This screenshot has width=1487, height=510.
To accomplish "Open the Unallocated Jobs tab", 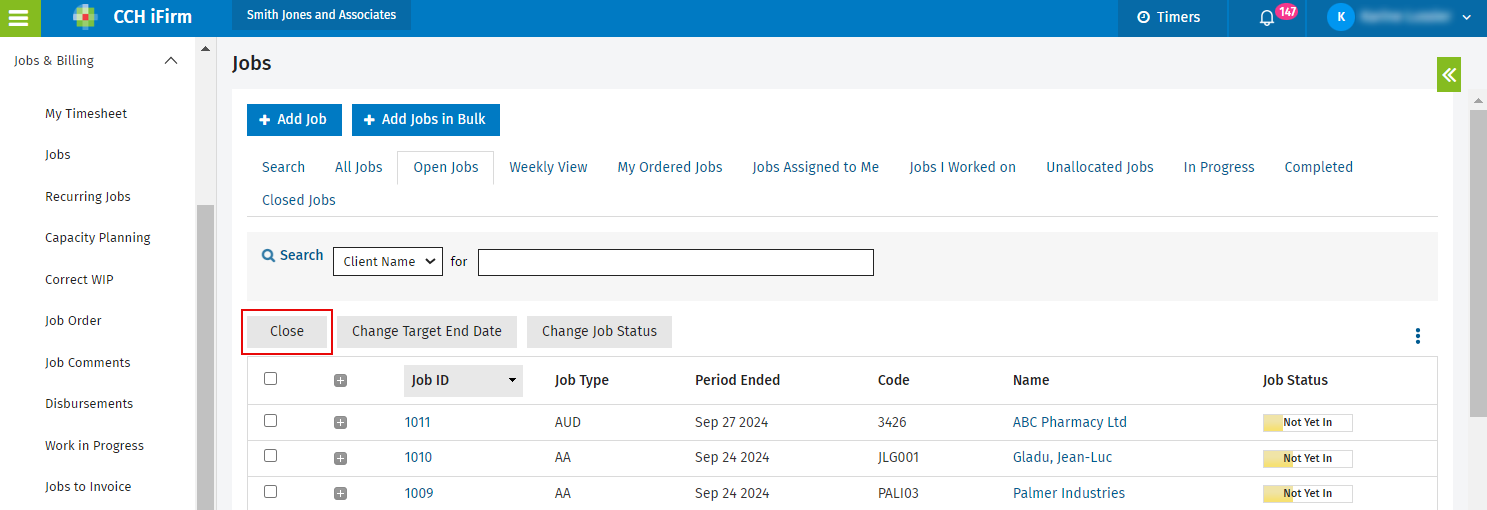I will click(1100, 167).
